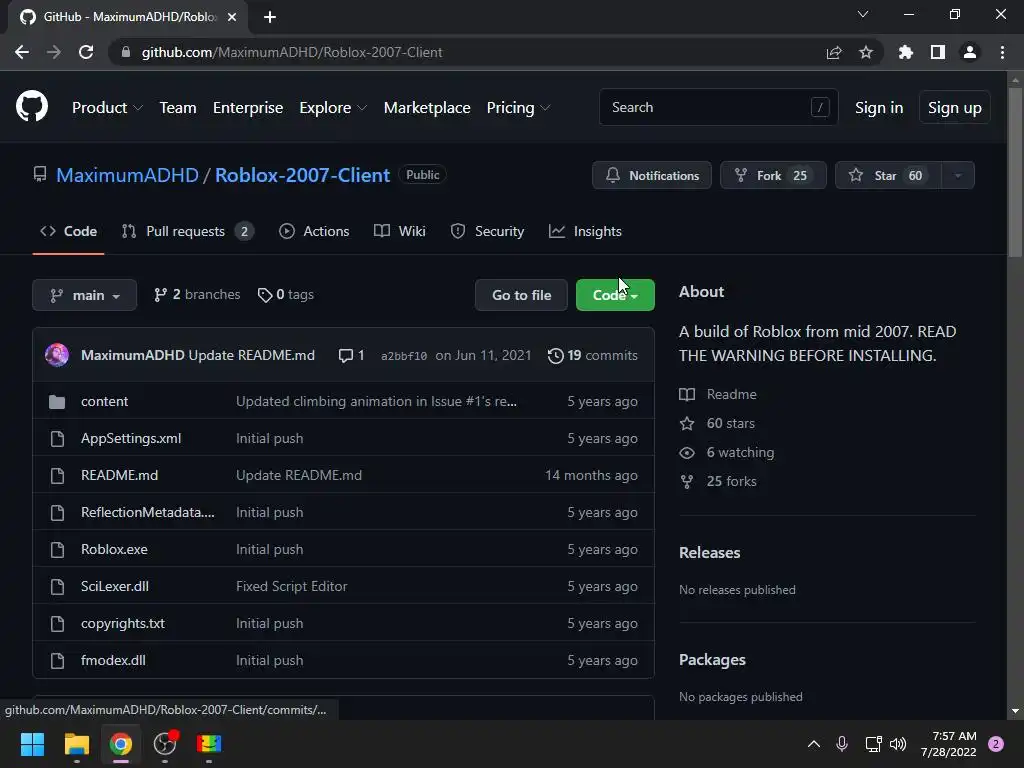Click the Notifications button
The height and width of the screenshot is (768, 1024).
point(652,176)
